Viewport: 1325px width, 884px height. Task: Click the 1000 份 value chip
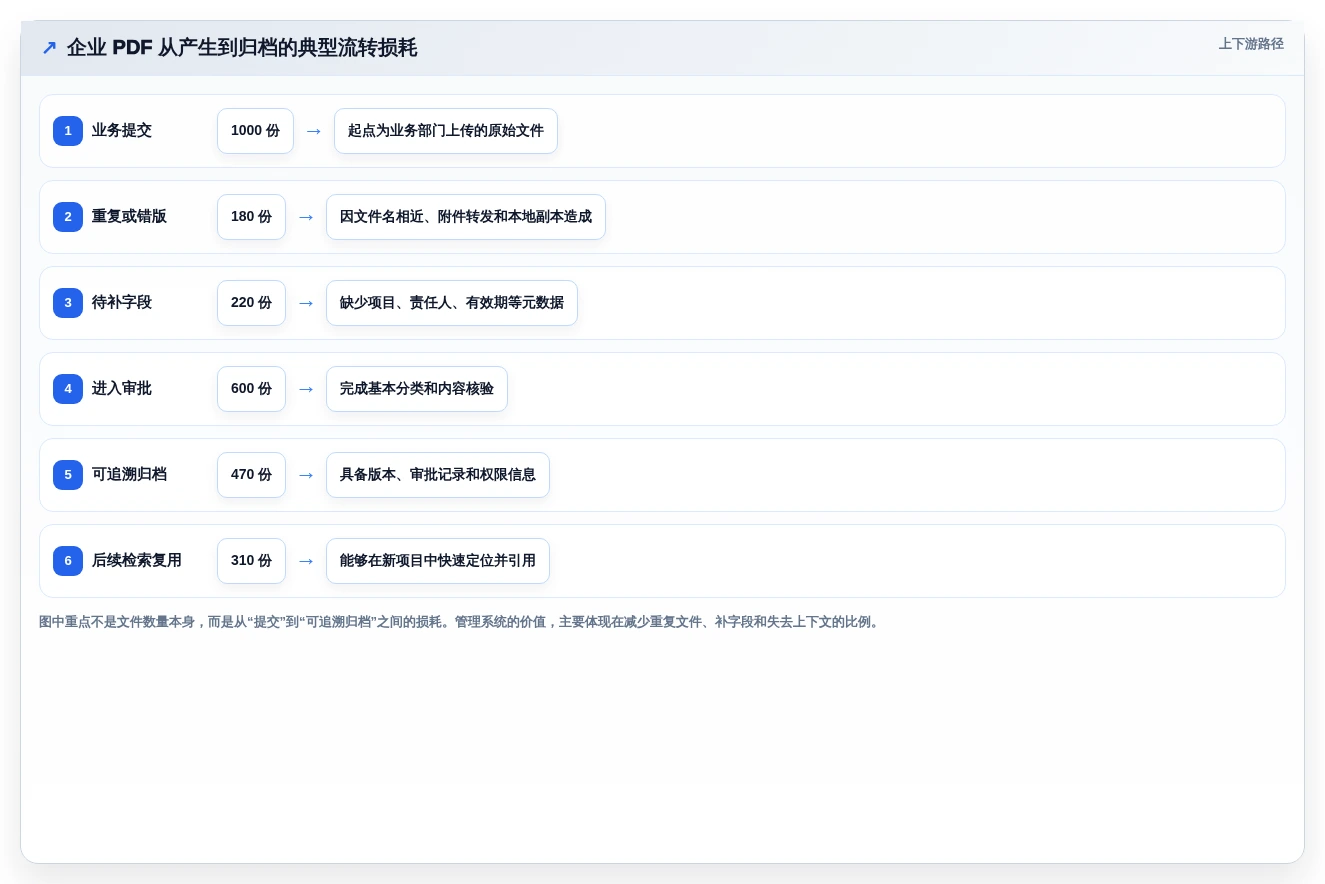(x=255, y=131)
